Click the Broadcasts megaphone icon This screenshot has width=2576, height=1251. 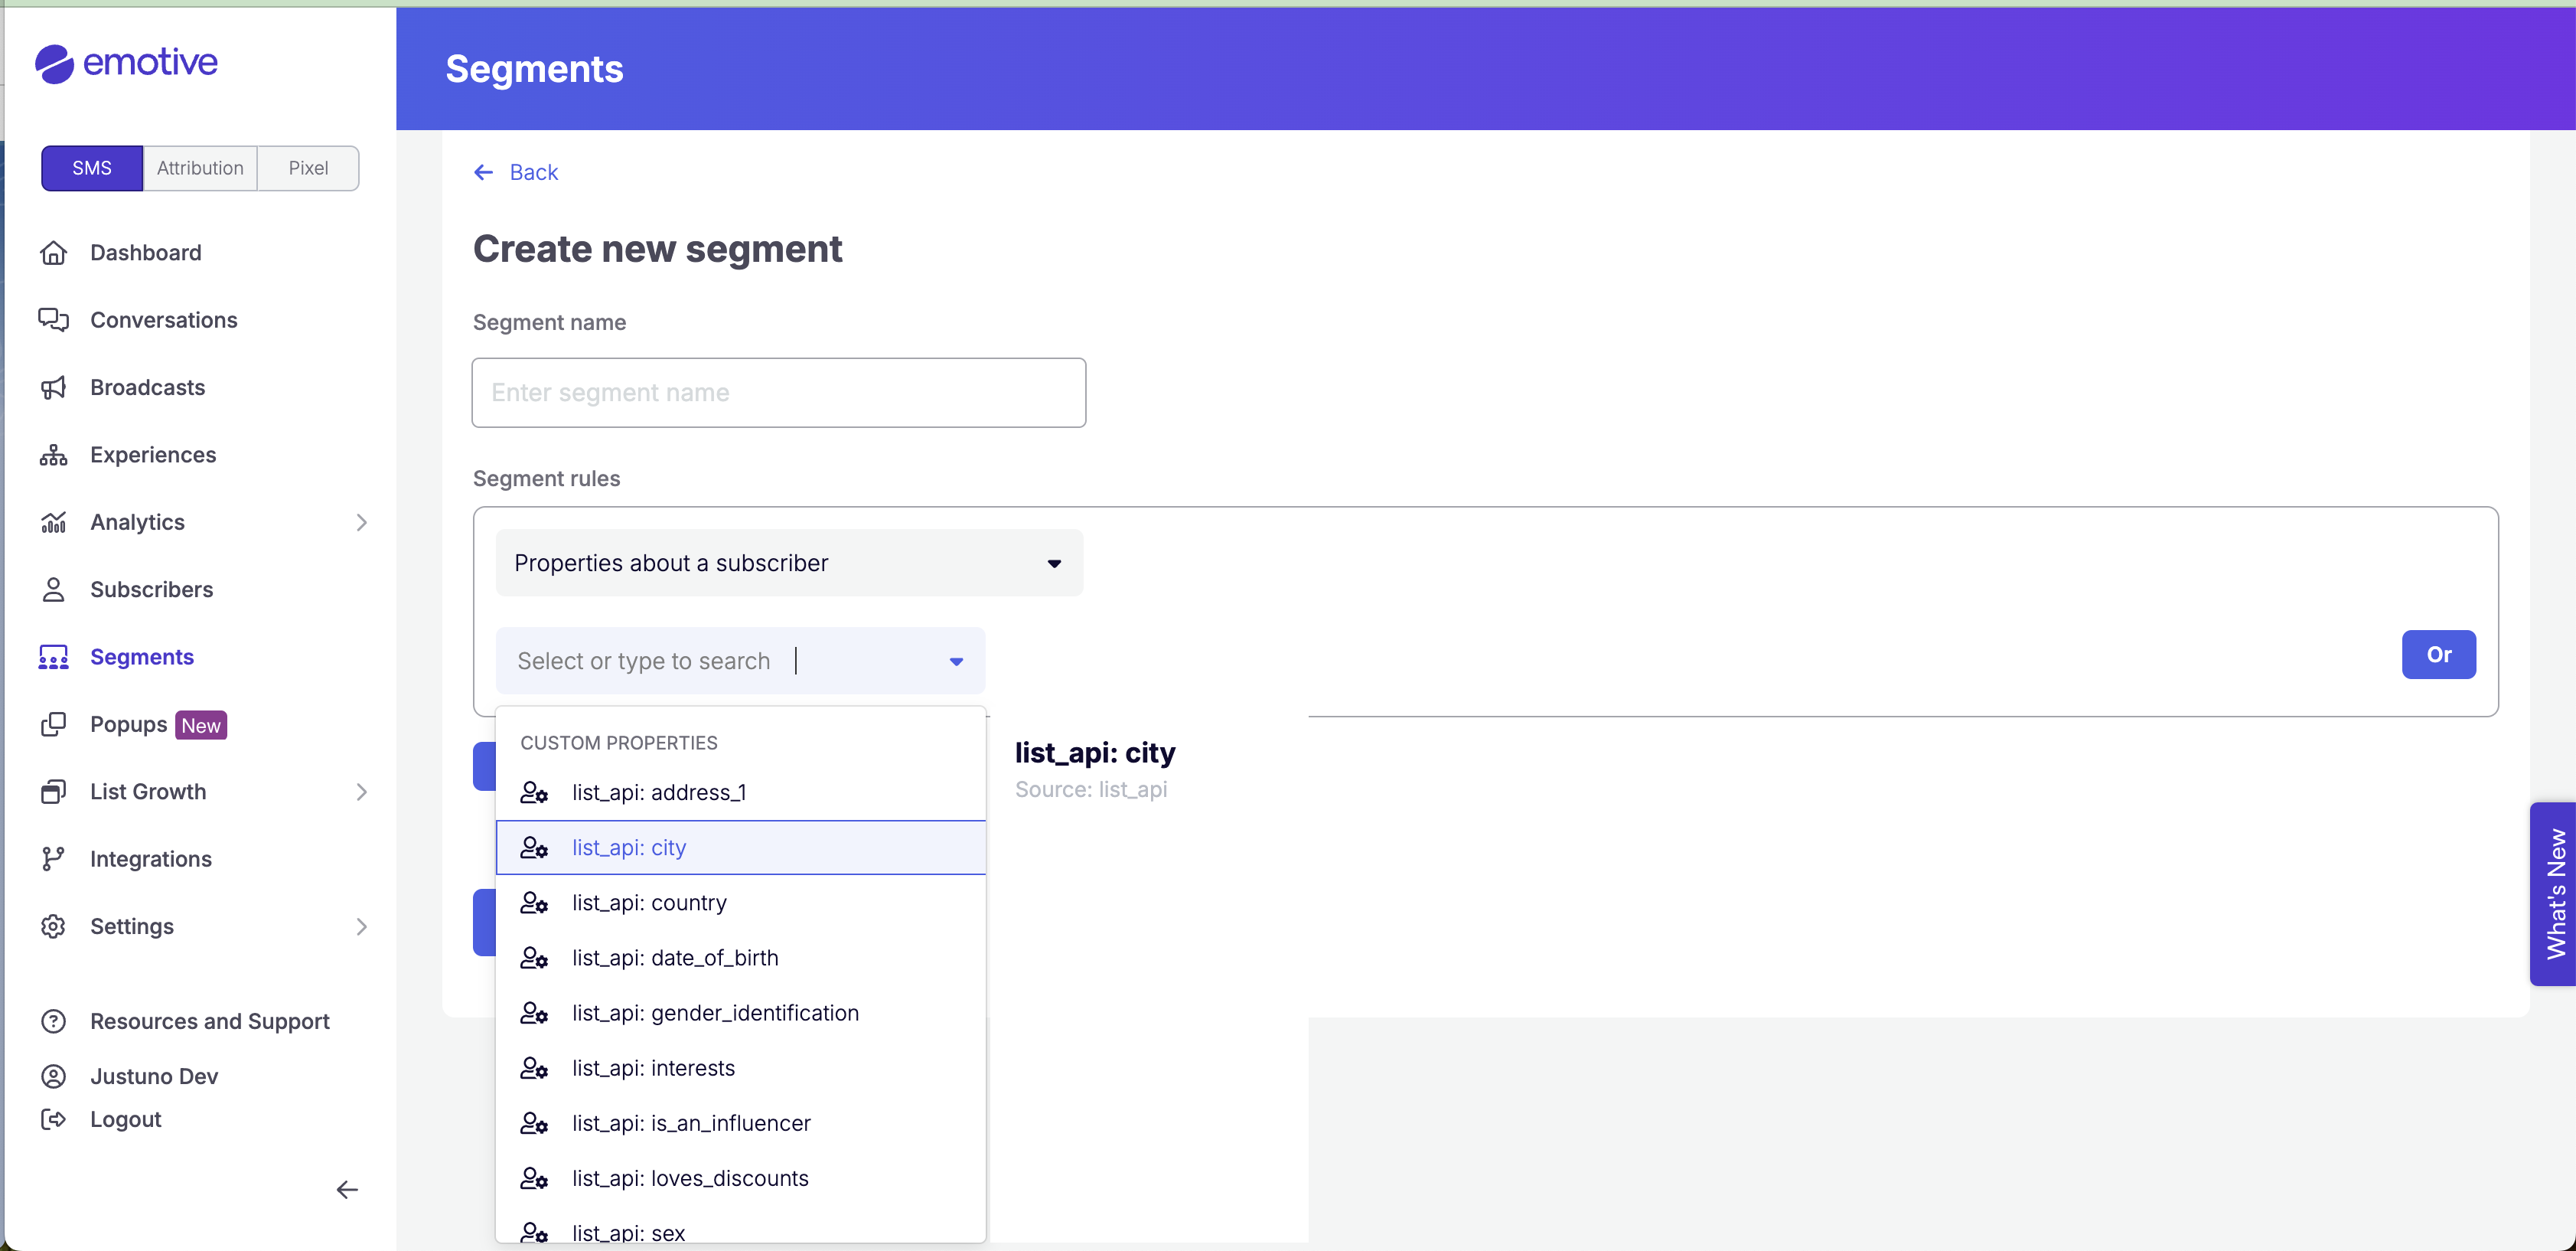point(53,388)
